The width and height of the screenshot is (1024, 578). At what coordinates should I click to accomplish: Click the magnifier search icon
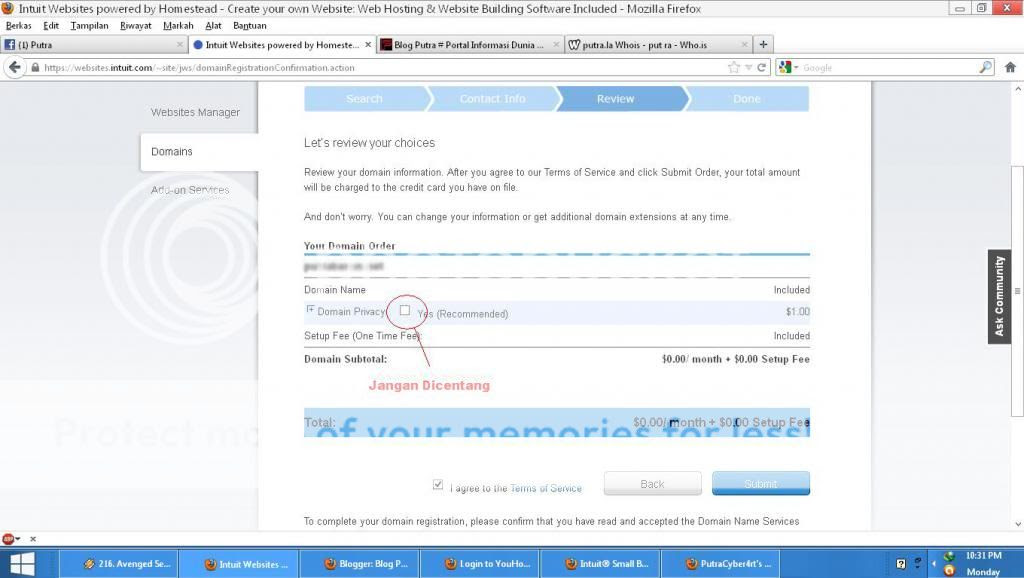click(x=985, y=67)
